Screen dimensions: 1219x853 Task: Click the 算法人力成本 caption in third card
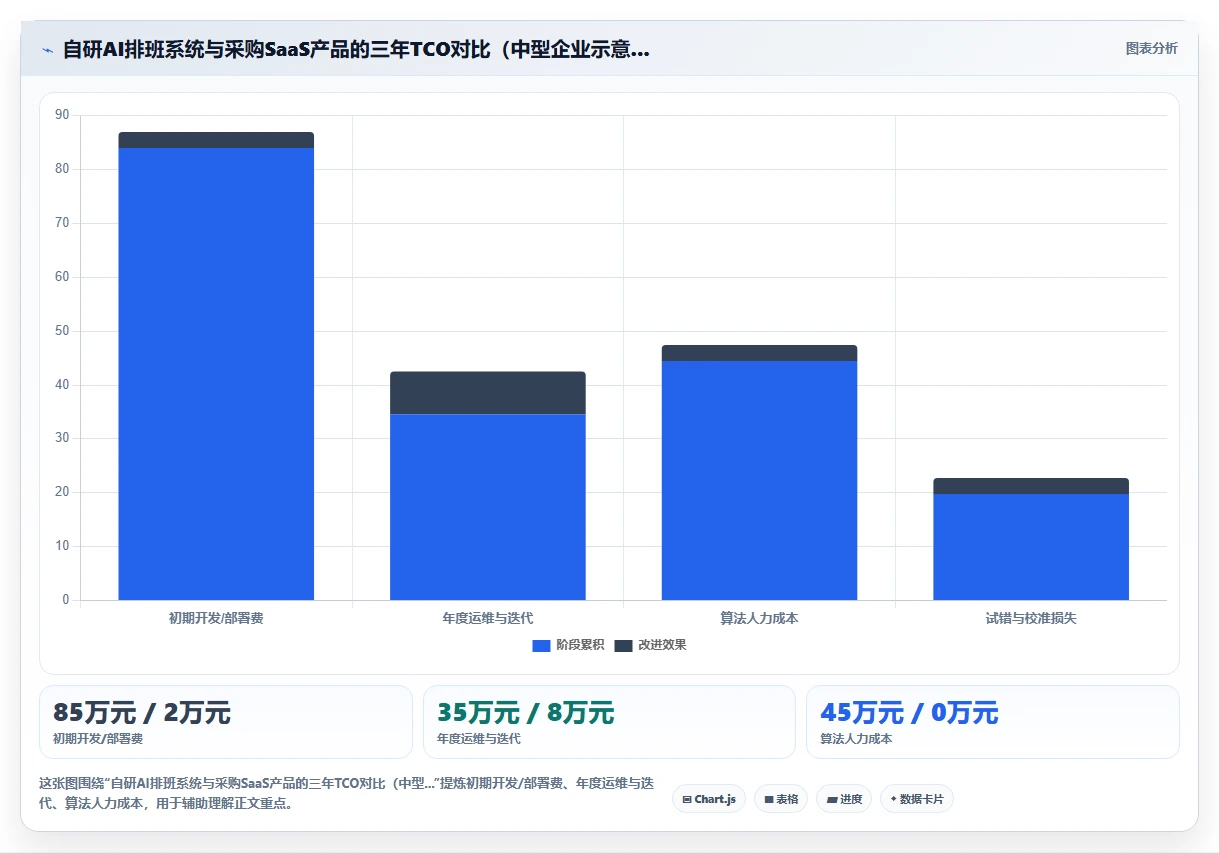[856, 739]
